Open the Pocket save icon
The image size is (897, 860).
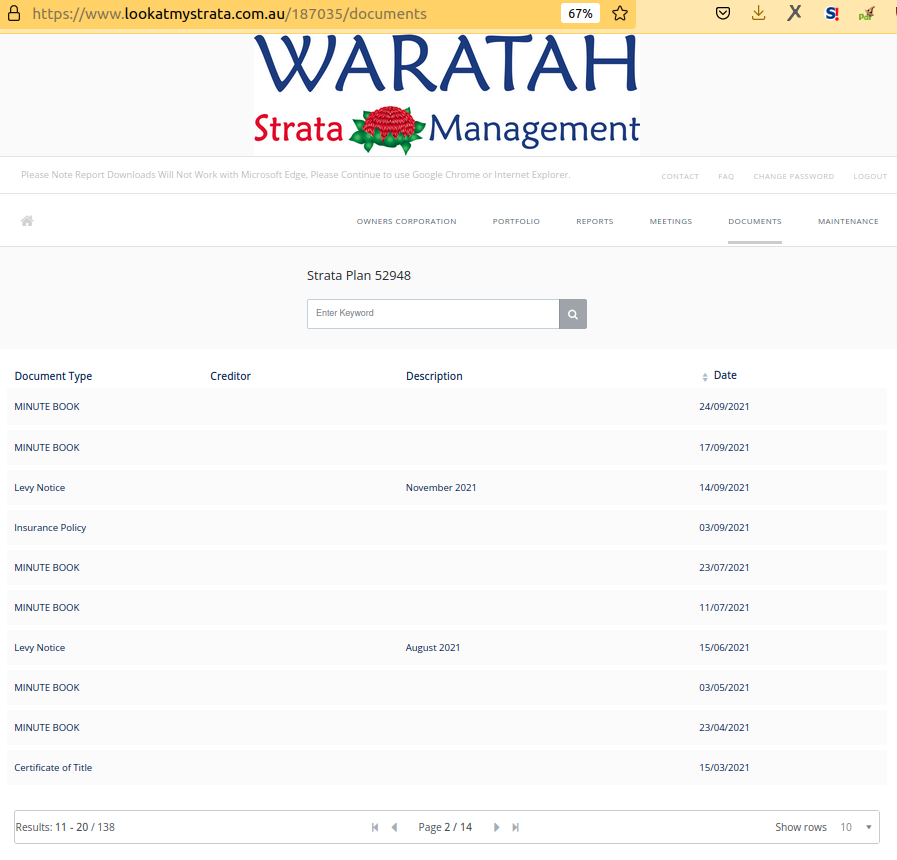(x=723, y=13)
